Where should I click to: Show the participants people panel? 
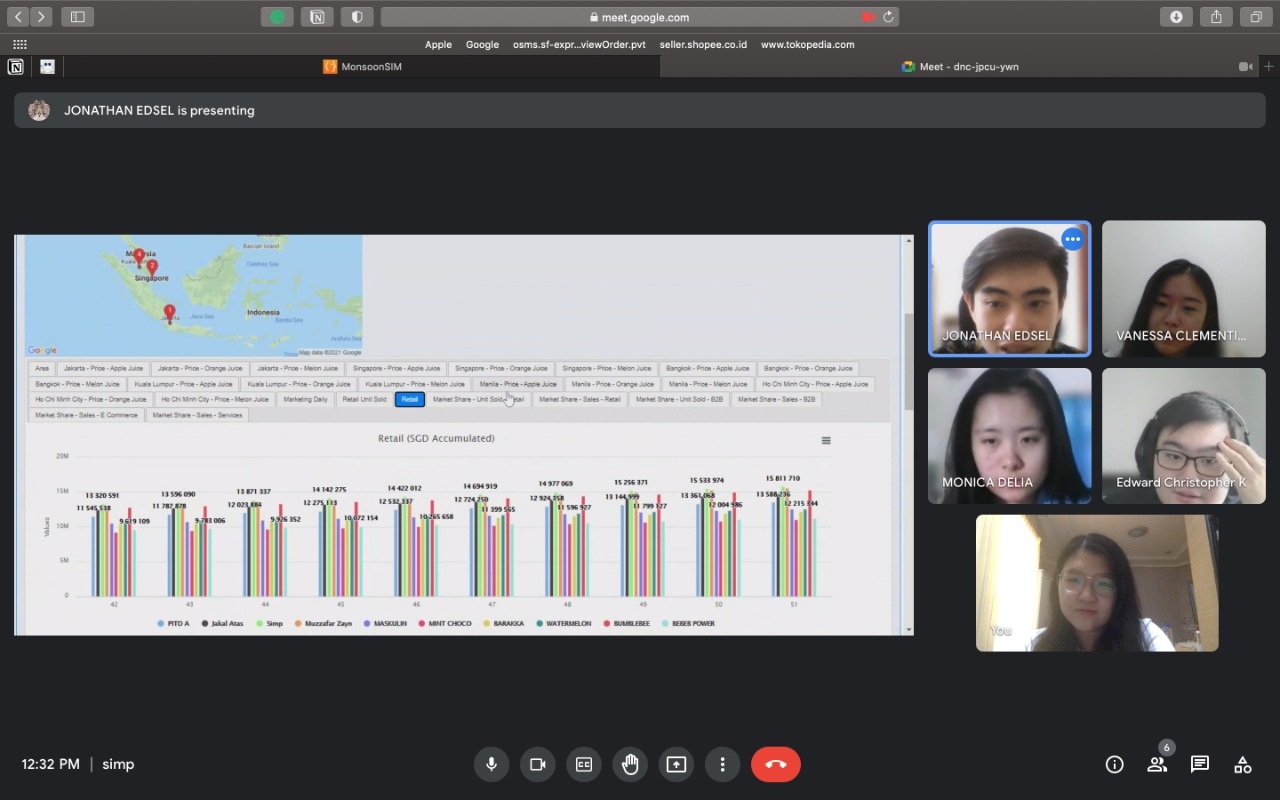(1157, 764)
